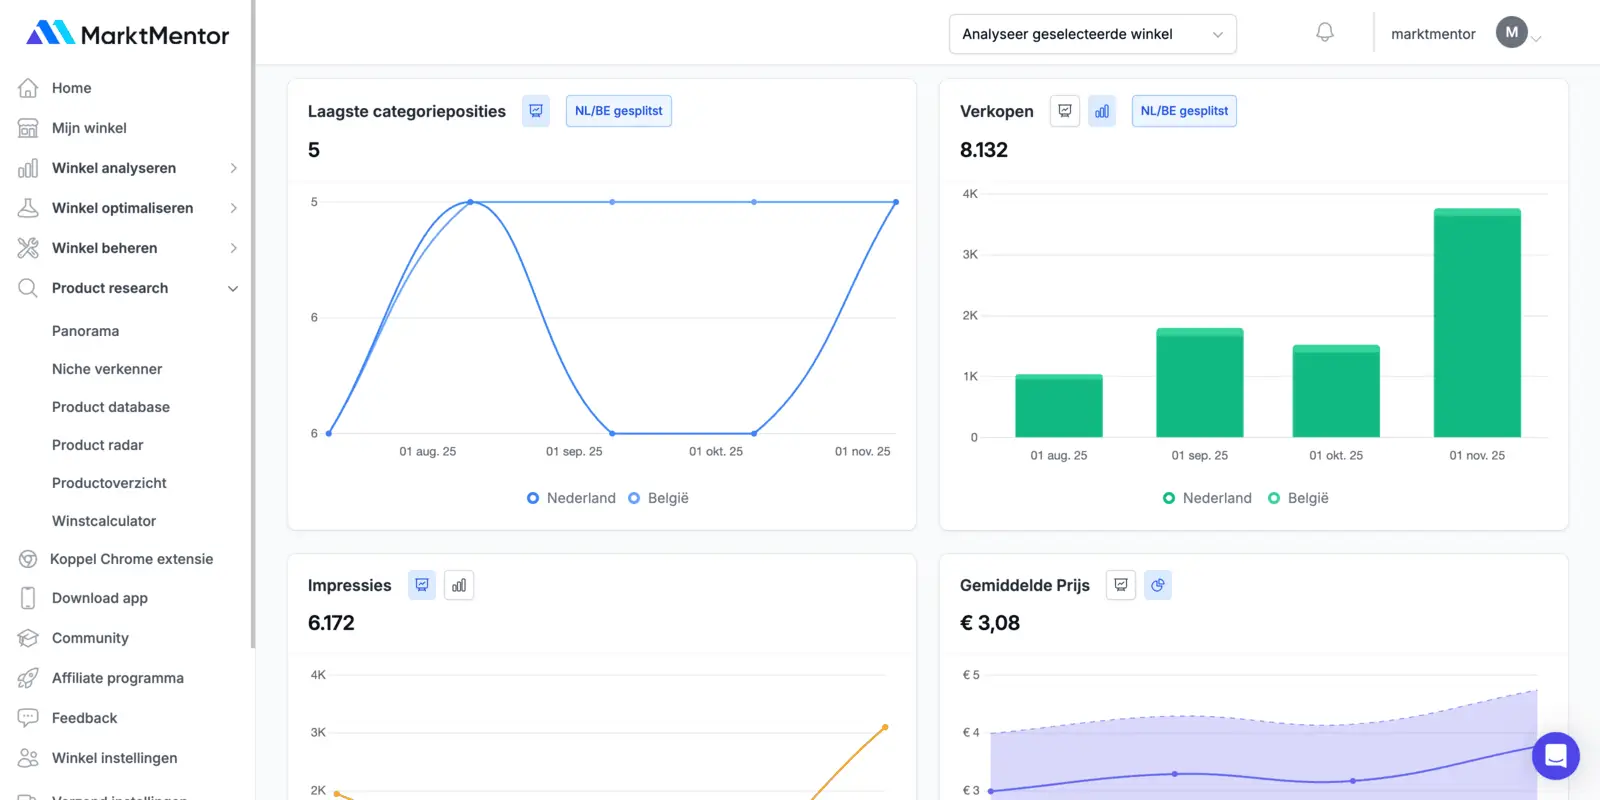Image resolution: width=1600 pixels, height=800 pixels.
Task: Select pie chart icon in Gemiddelde Prijs
Action: pos(1157,585)
